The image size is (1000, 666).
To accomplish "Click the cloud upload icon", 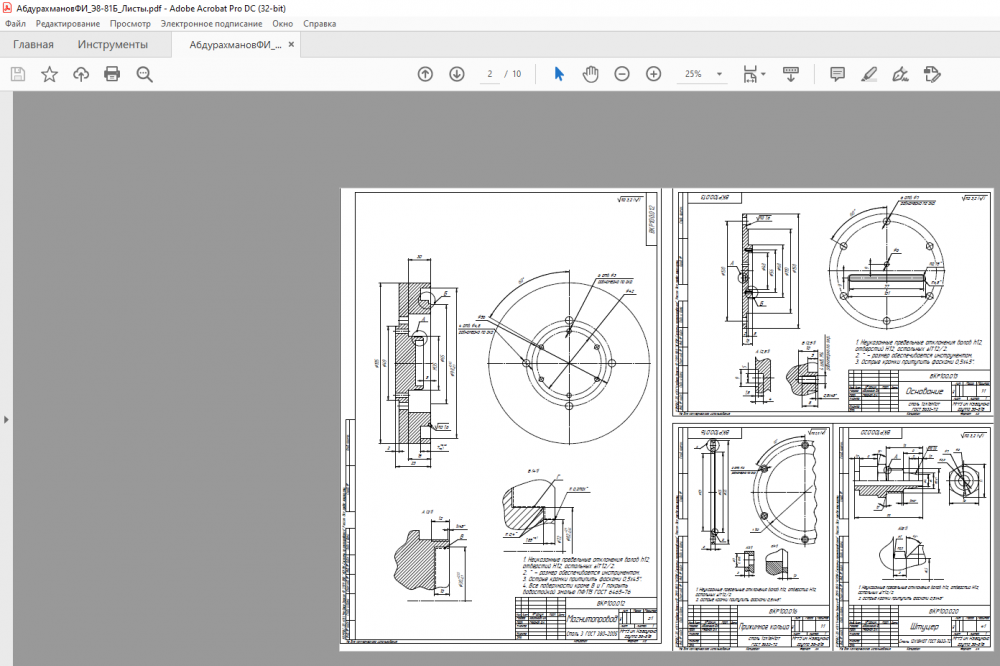I will (x=81, y=74).
